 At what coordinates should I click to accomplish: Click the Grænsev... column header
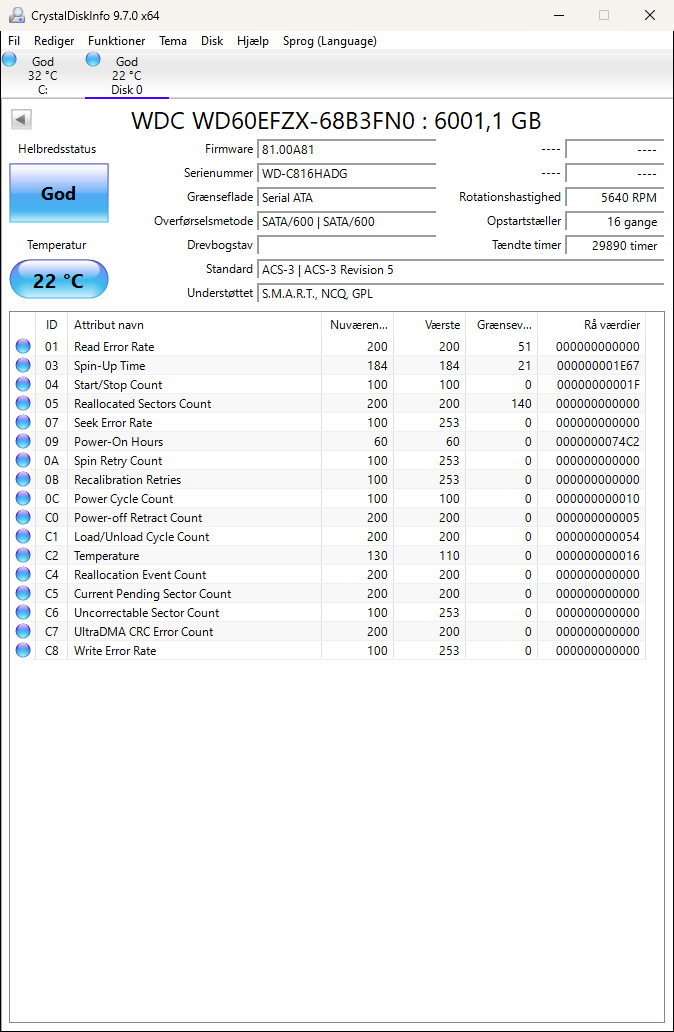pyautogui.click(x=502, y=324)
